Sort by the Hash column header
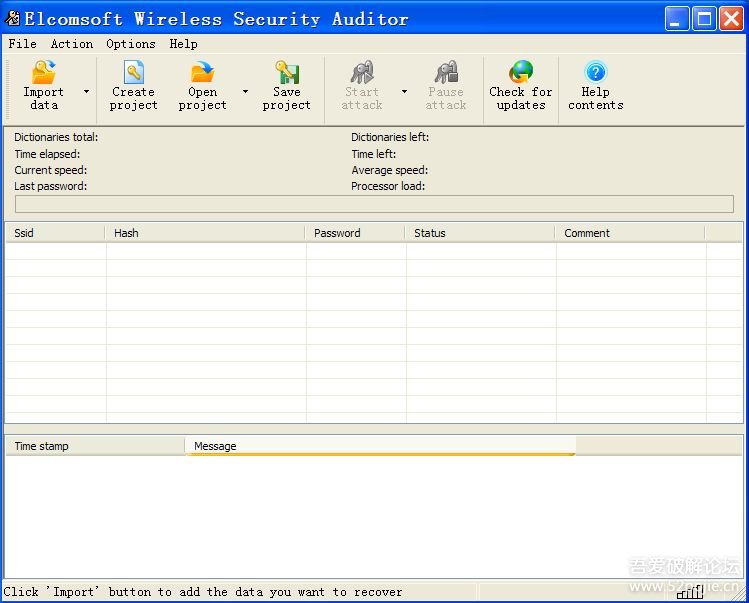The height and width of the screenshot is (603, 749). coord(205,233)
